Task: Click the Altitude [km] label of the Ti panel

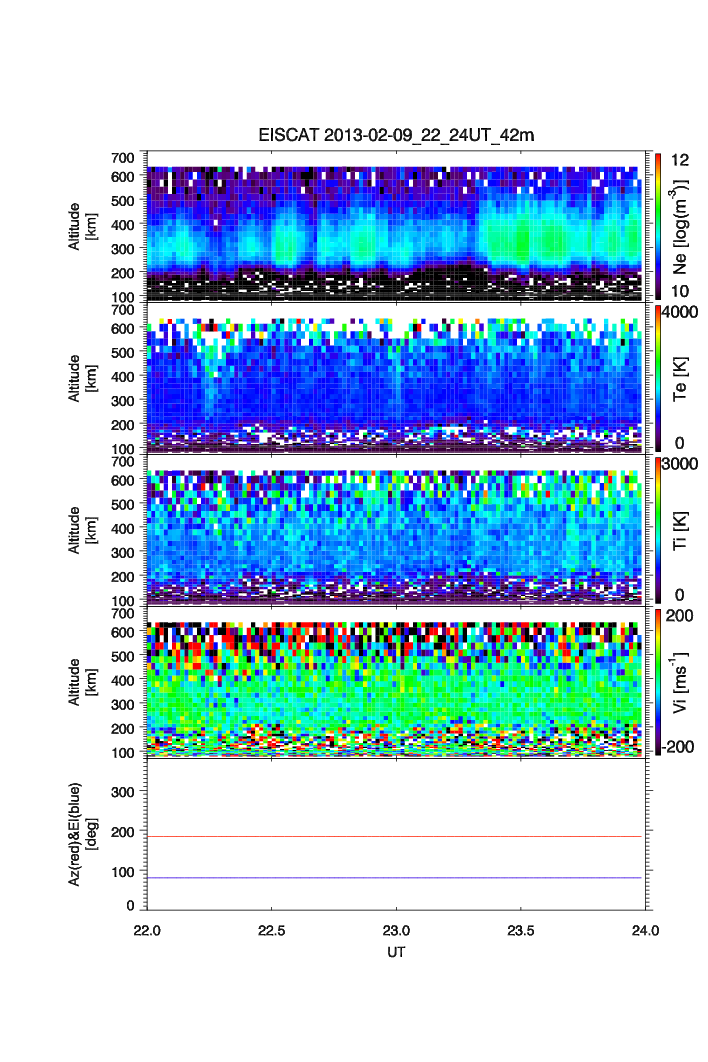Action: [82, 530]
